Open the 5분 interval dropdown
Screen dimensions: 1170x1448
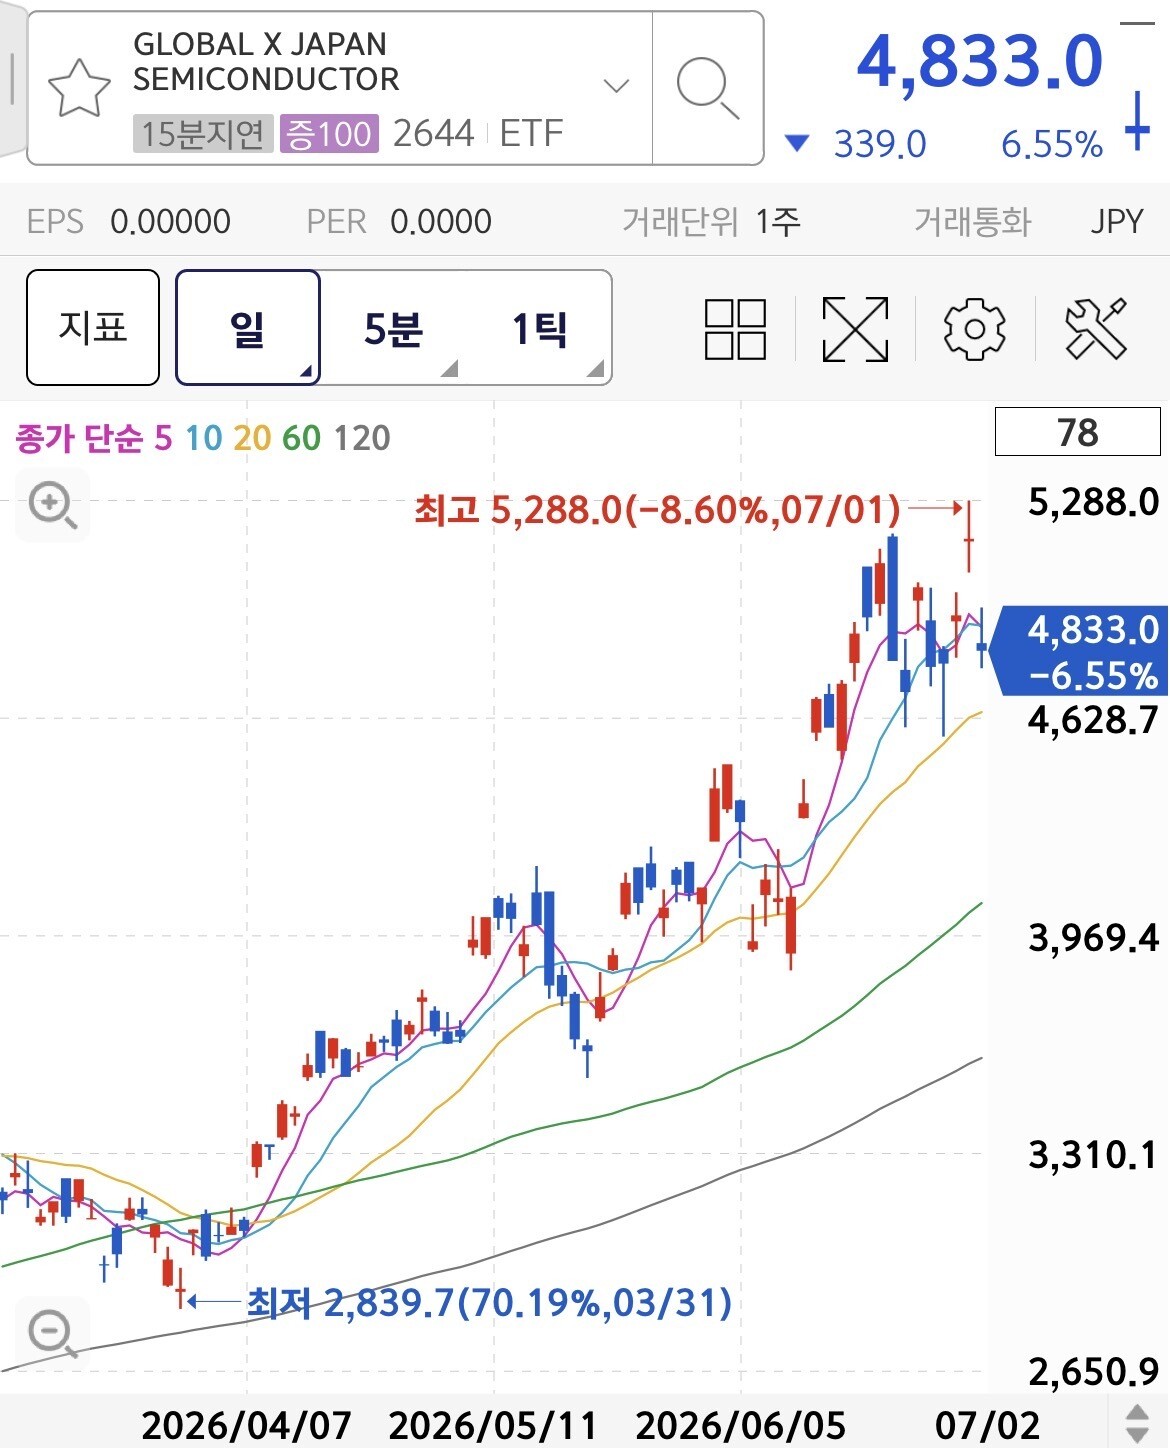(393, 328)
